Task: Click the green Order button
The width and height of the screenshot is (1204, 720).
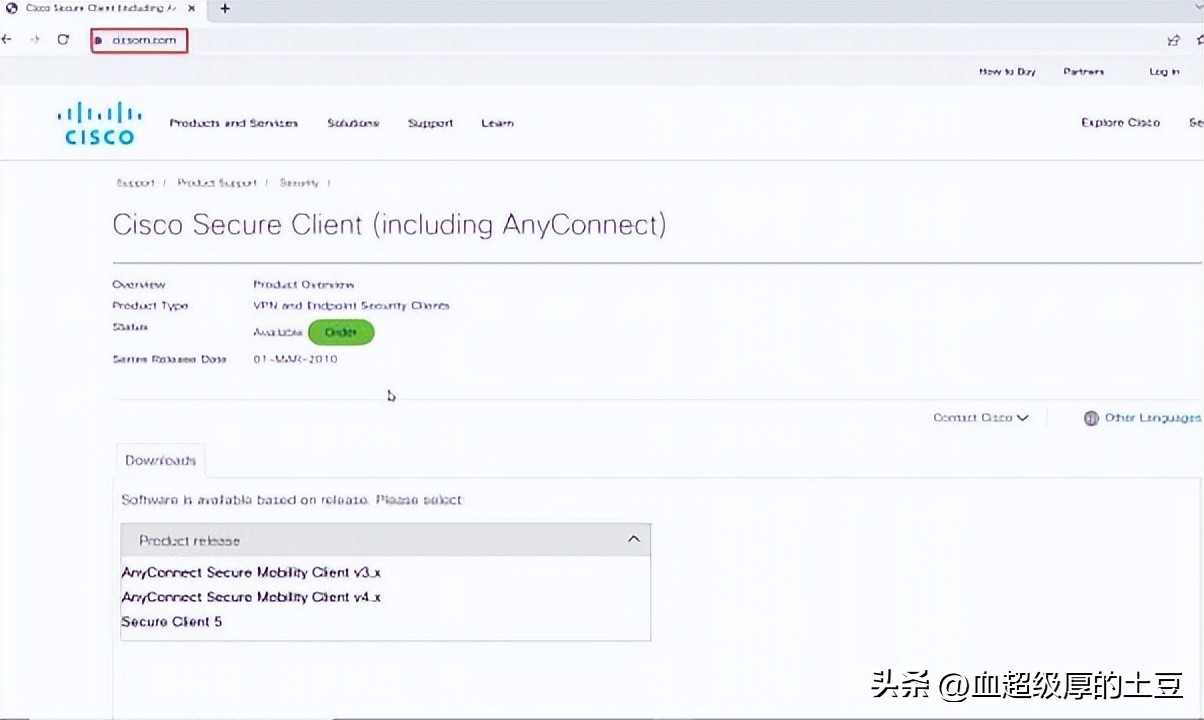Action: [x=341, y=333]
